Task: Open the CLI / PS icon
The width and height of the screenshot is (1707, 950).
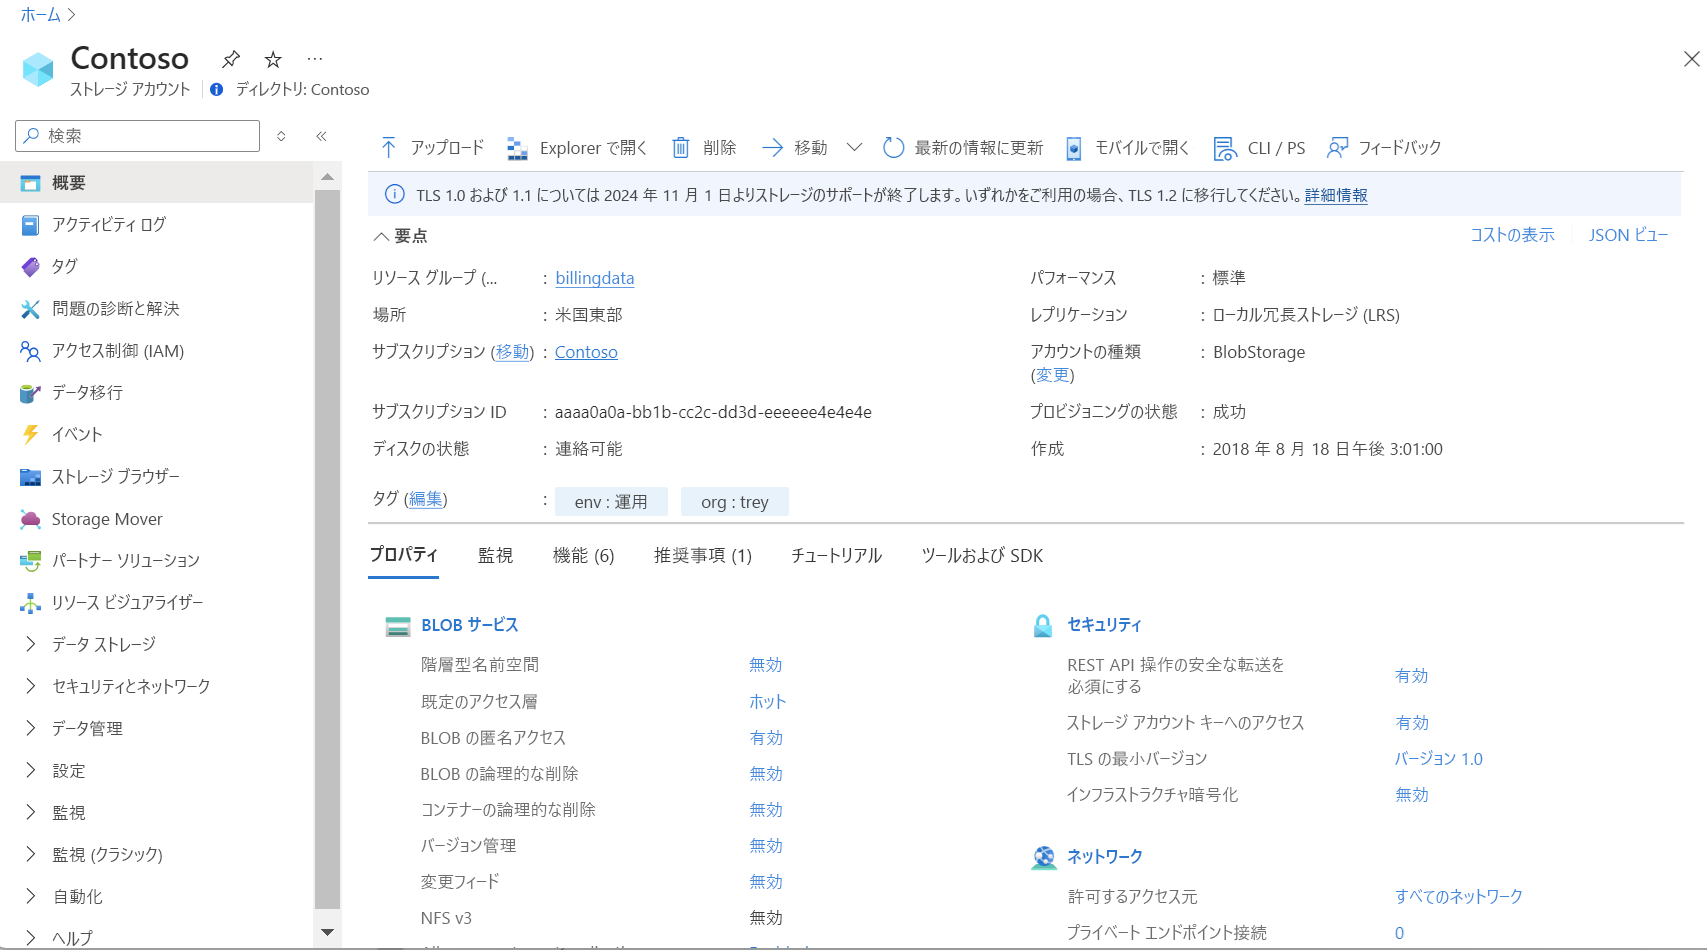Action: pyautogui.click(x=1225, y=148)
